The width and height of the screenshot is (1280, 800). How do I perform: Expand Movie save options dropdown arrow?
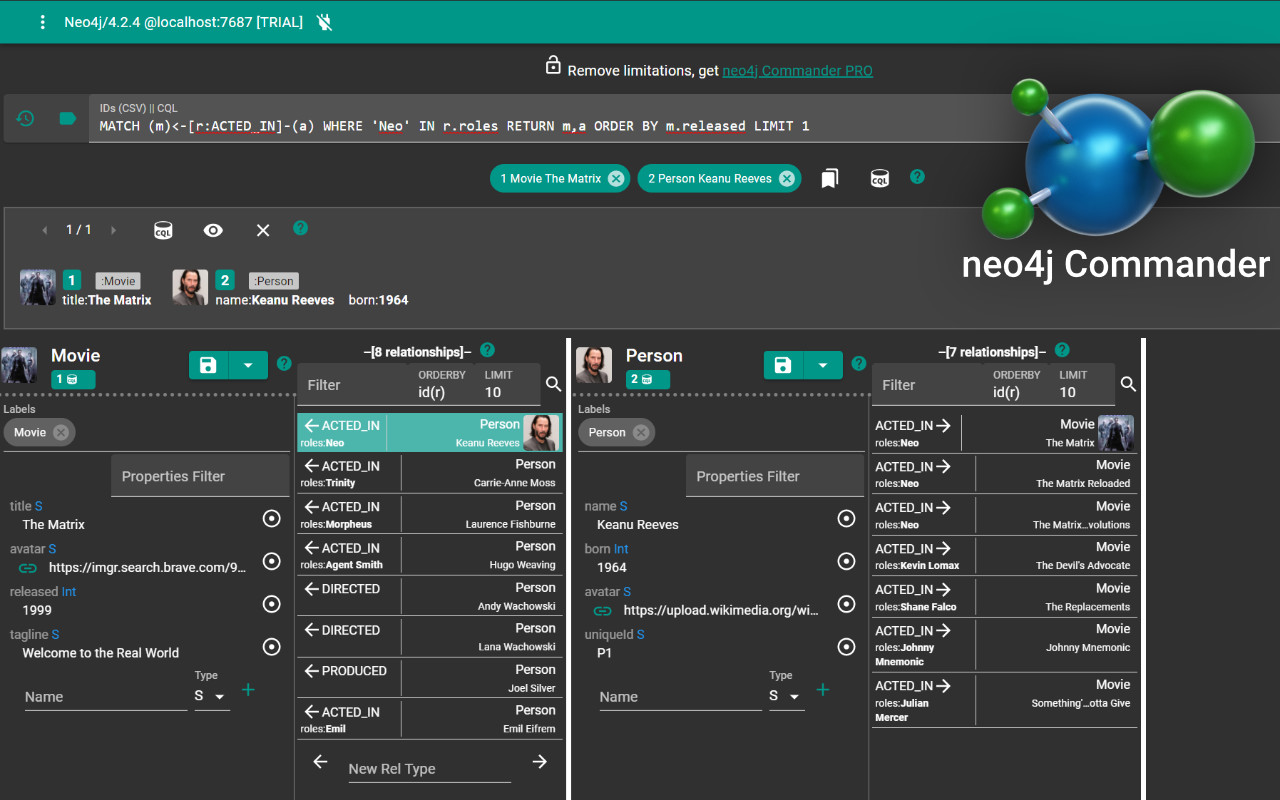[248, 365]
